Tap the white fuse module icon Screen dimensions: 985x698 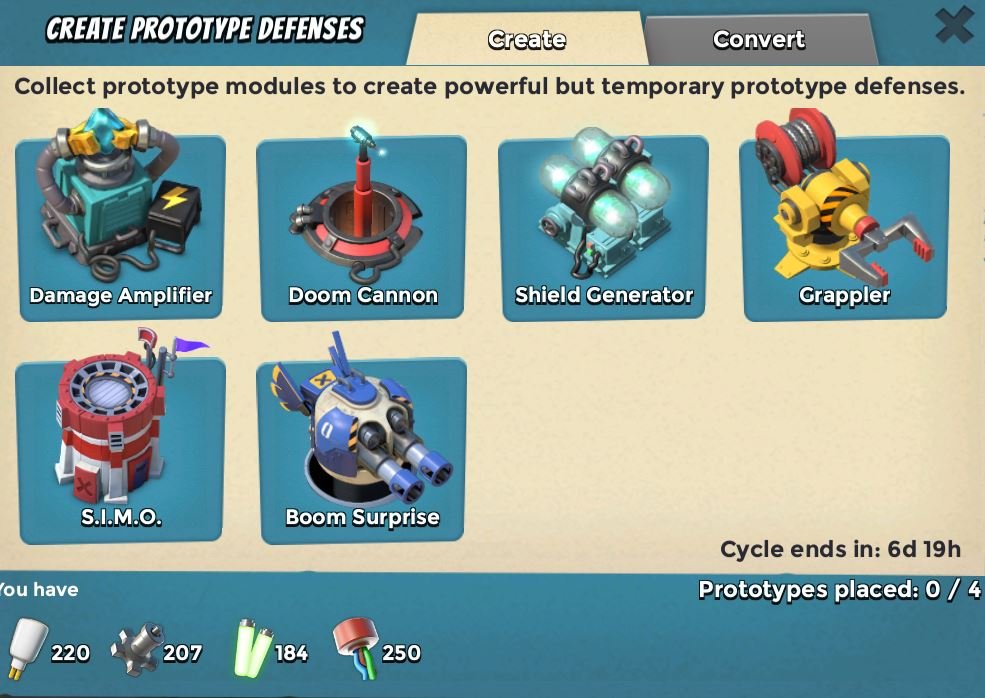tap(28, 649)
